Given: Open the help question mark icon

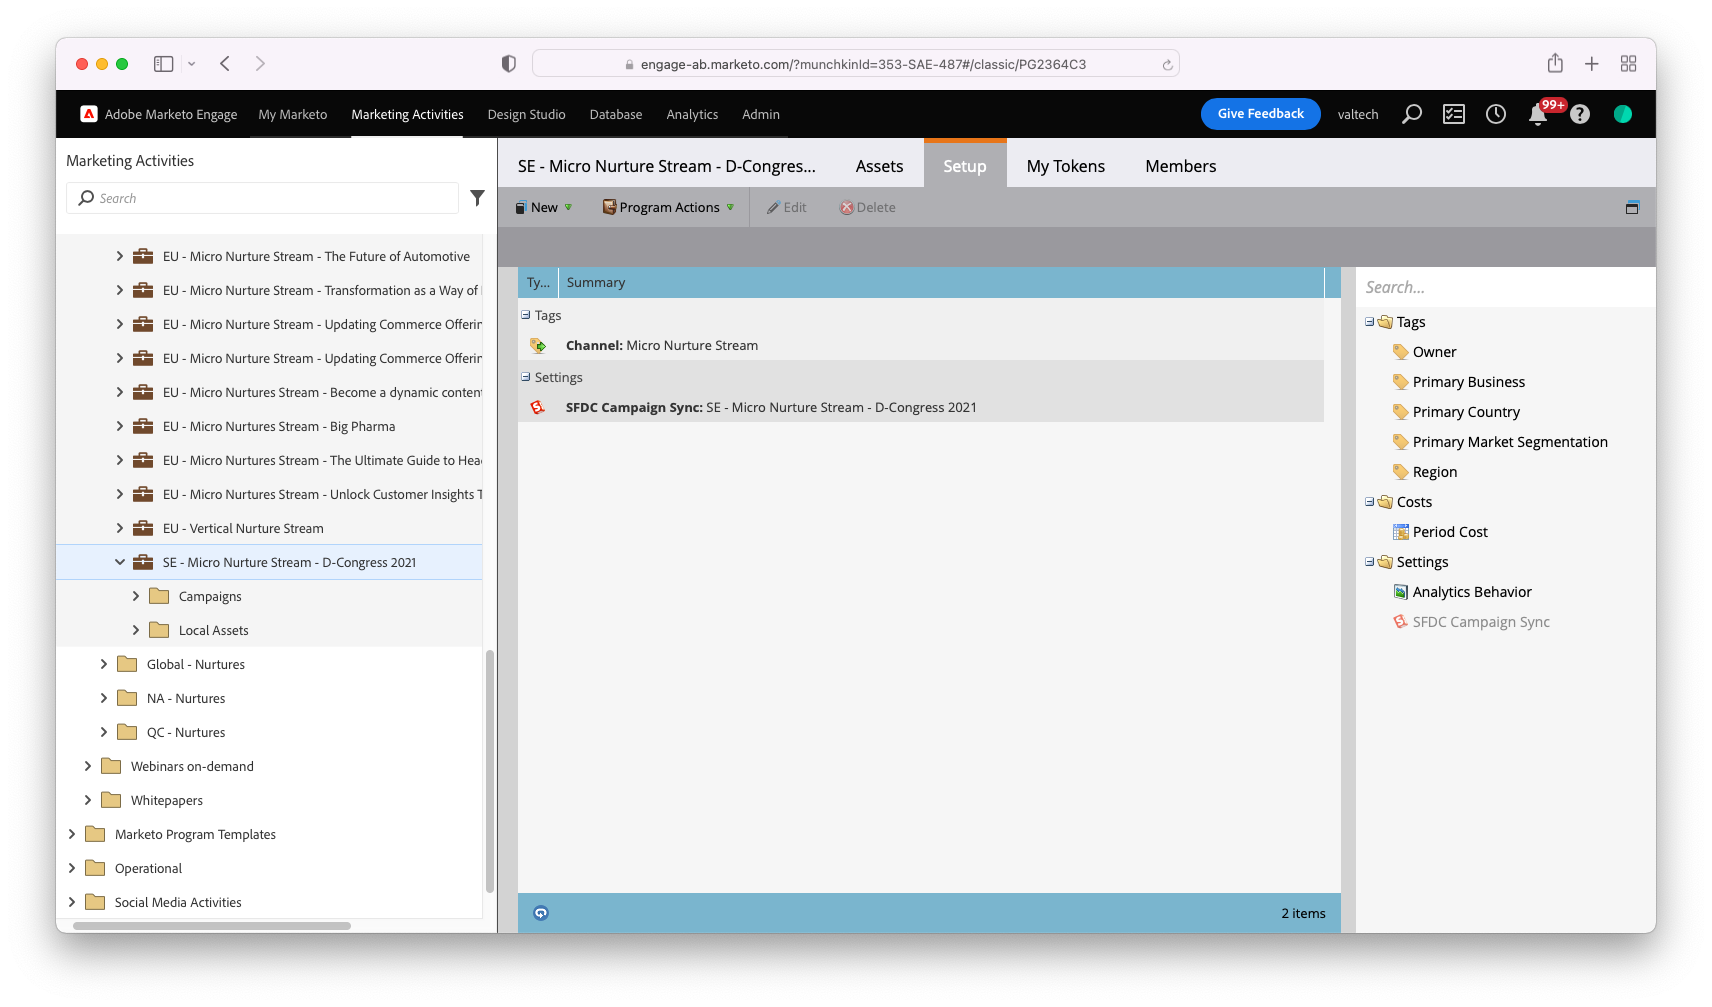Looking at the screenshot, I should click(1580, 114).
